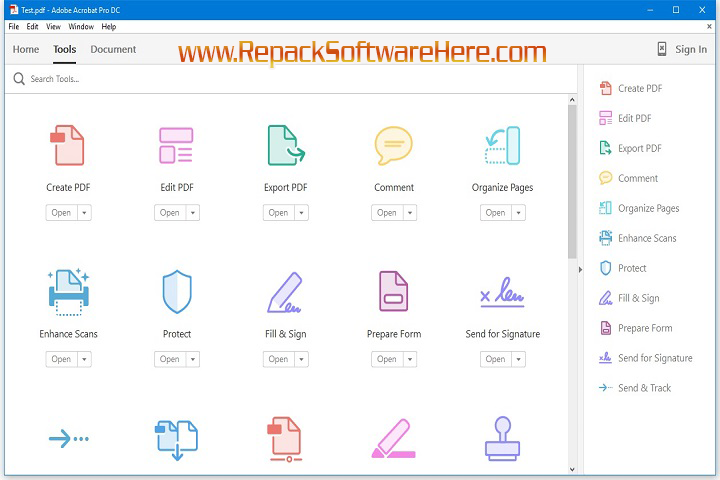
Task: Select the Organize Pages large icon
Action: pyautogui.click(x=503, y=146)
